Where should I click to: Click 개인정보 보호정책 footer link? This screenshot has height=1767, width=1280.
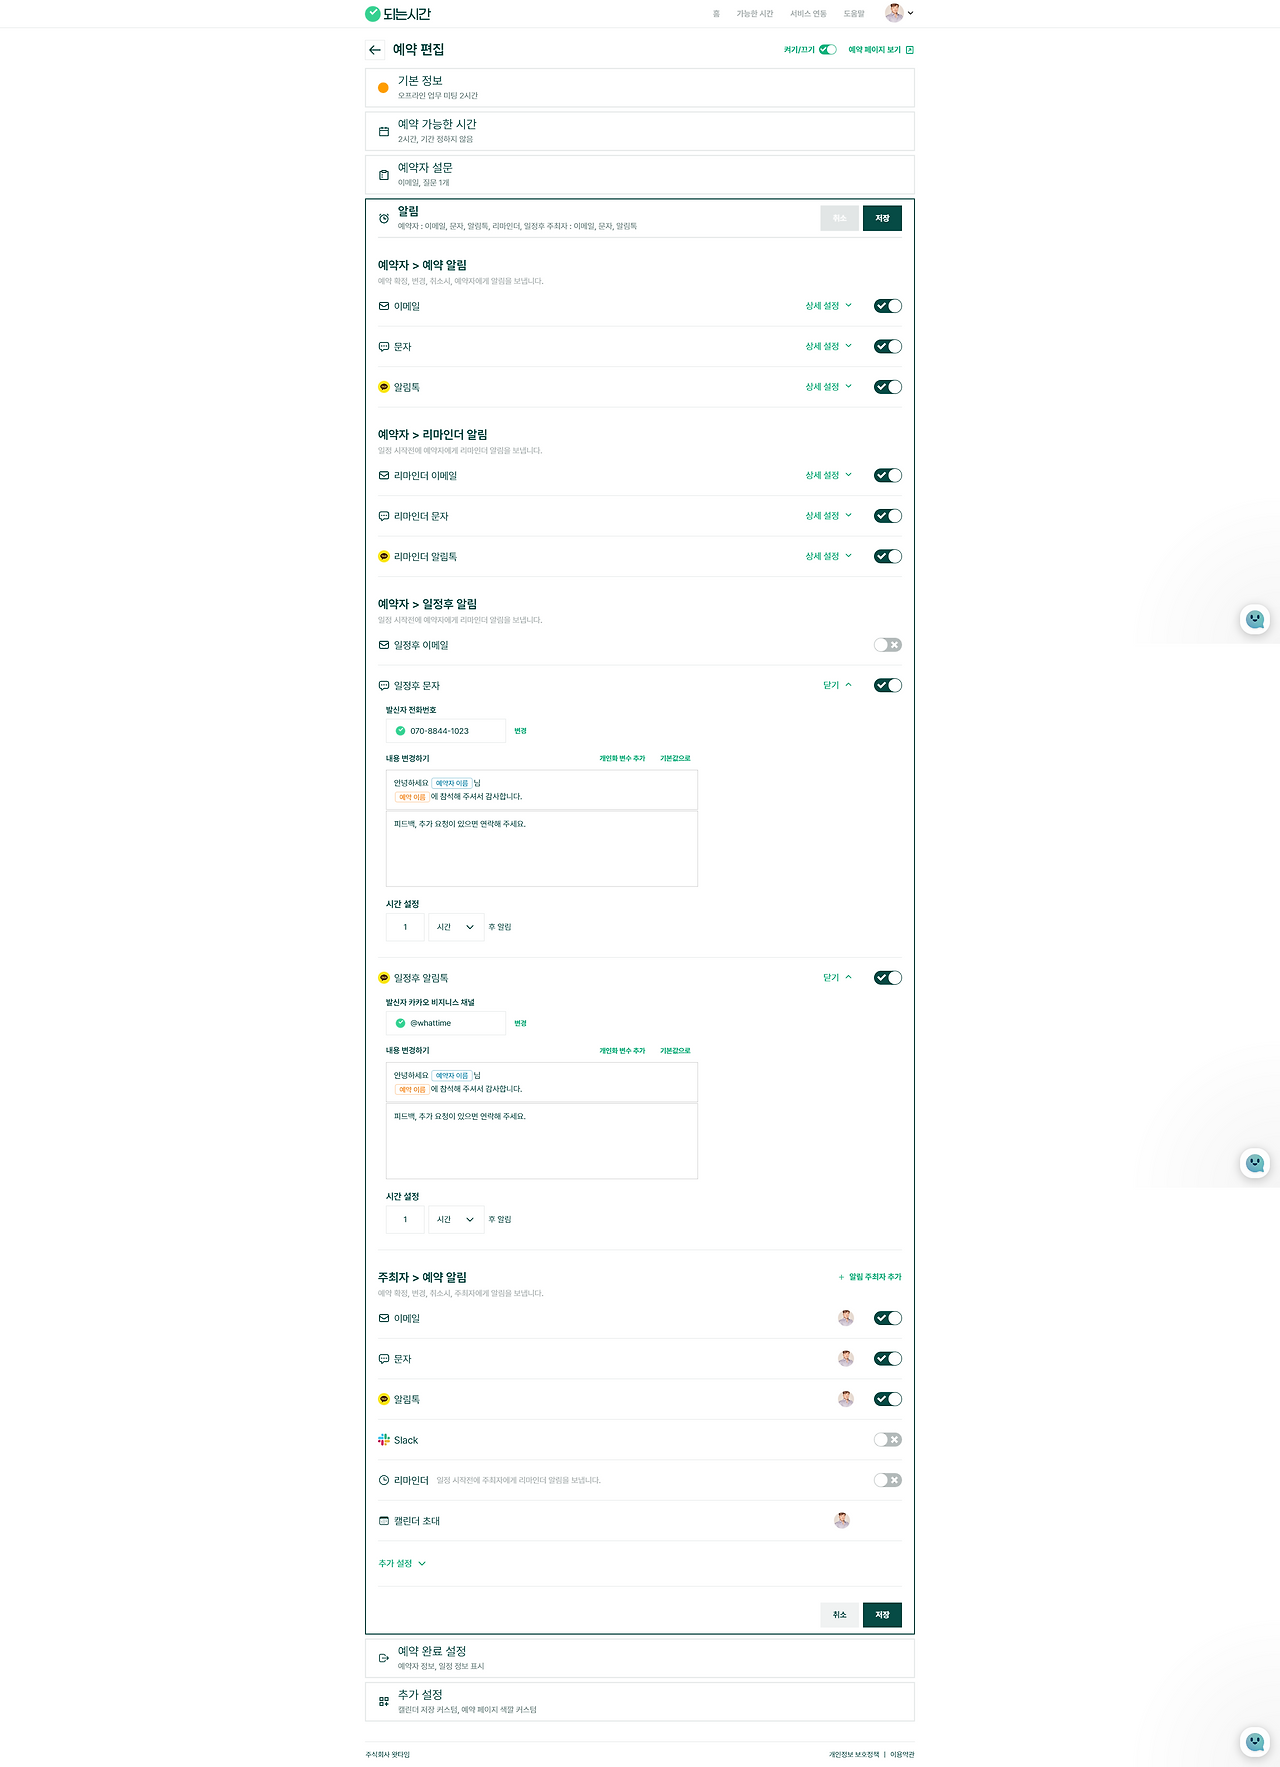(854, 1755)
